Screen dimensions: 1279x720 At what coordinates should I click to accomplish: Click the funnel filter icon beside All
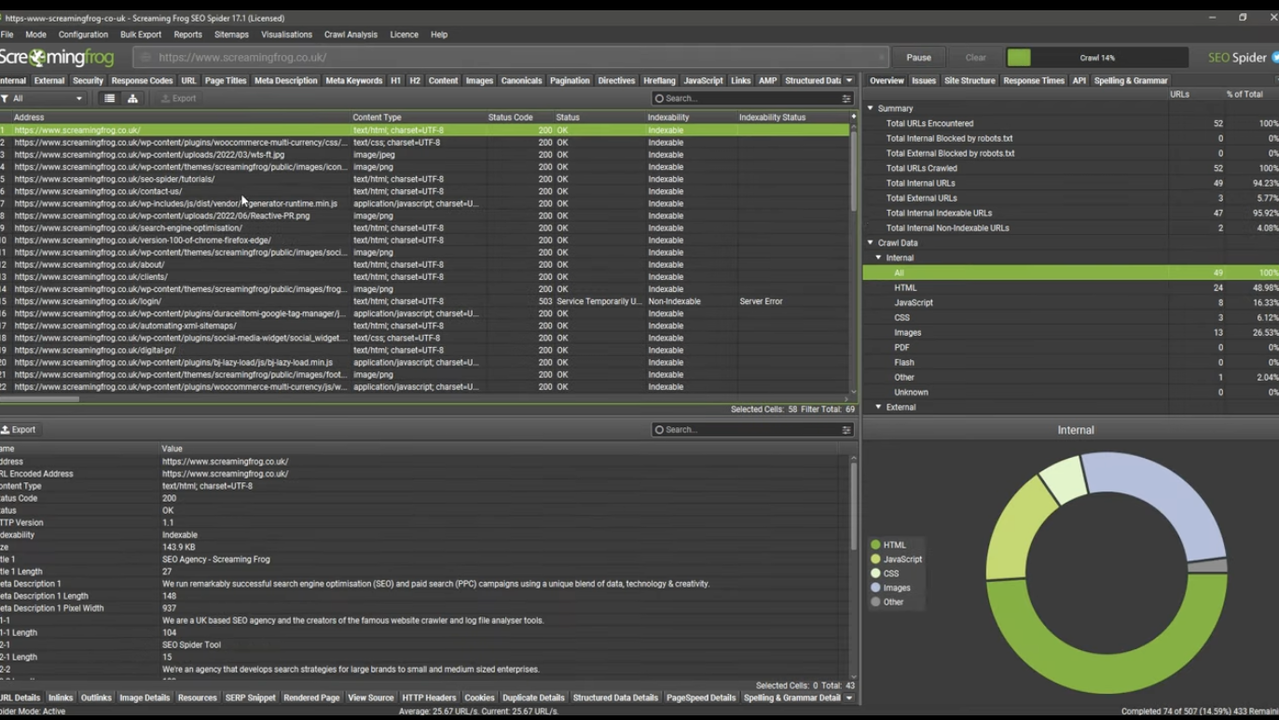[5, 98]
